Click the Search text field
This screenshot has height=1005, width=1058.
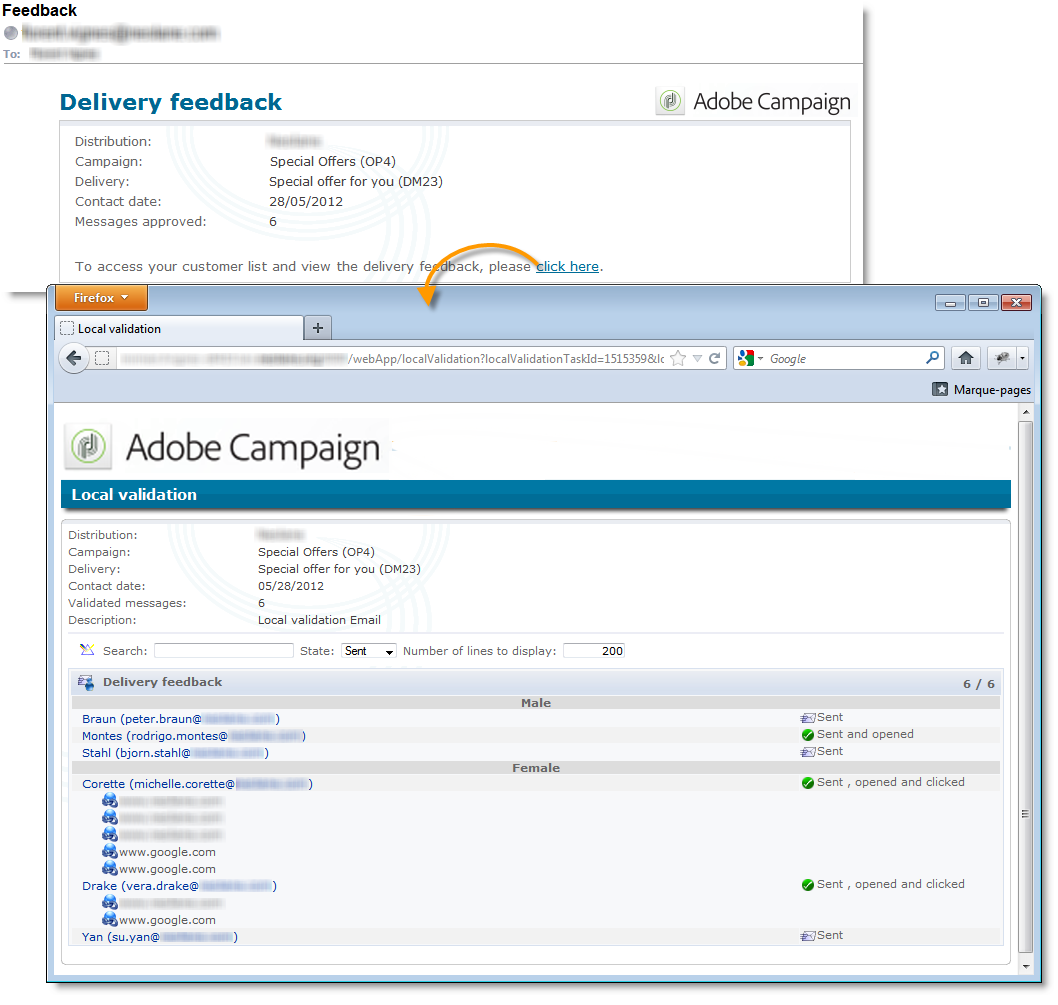[223, 651]
